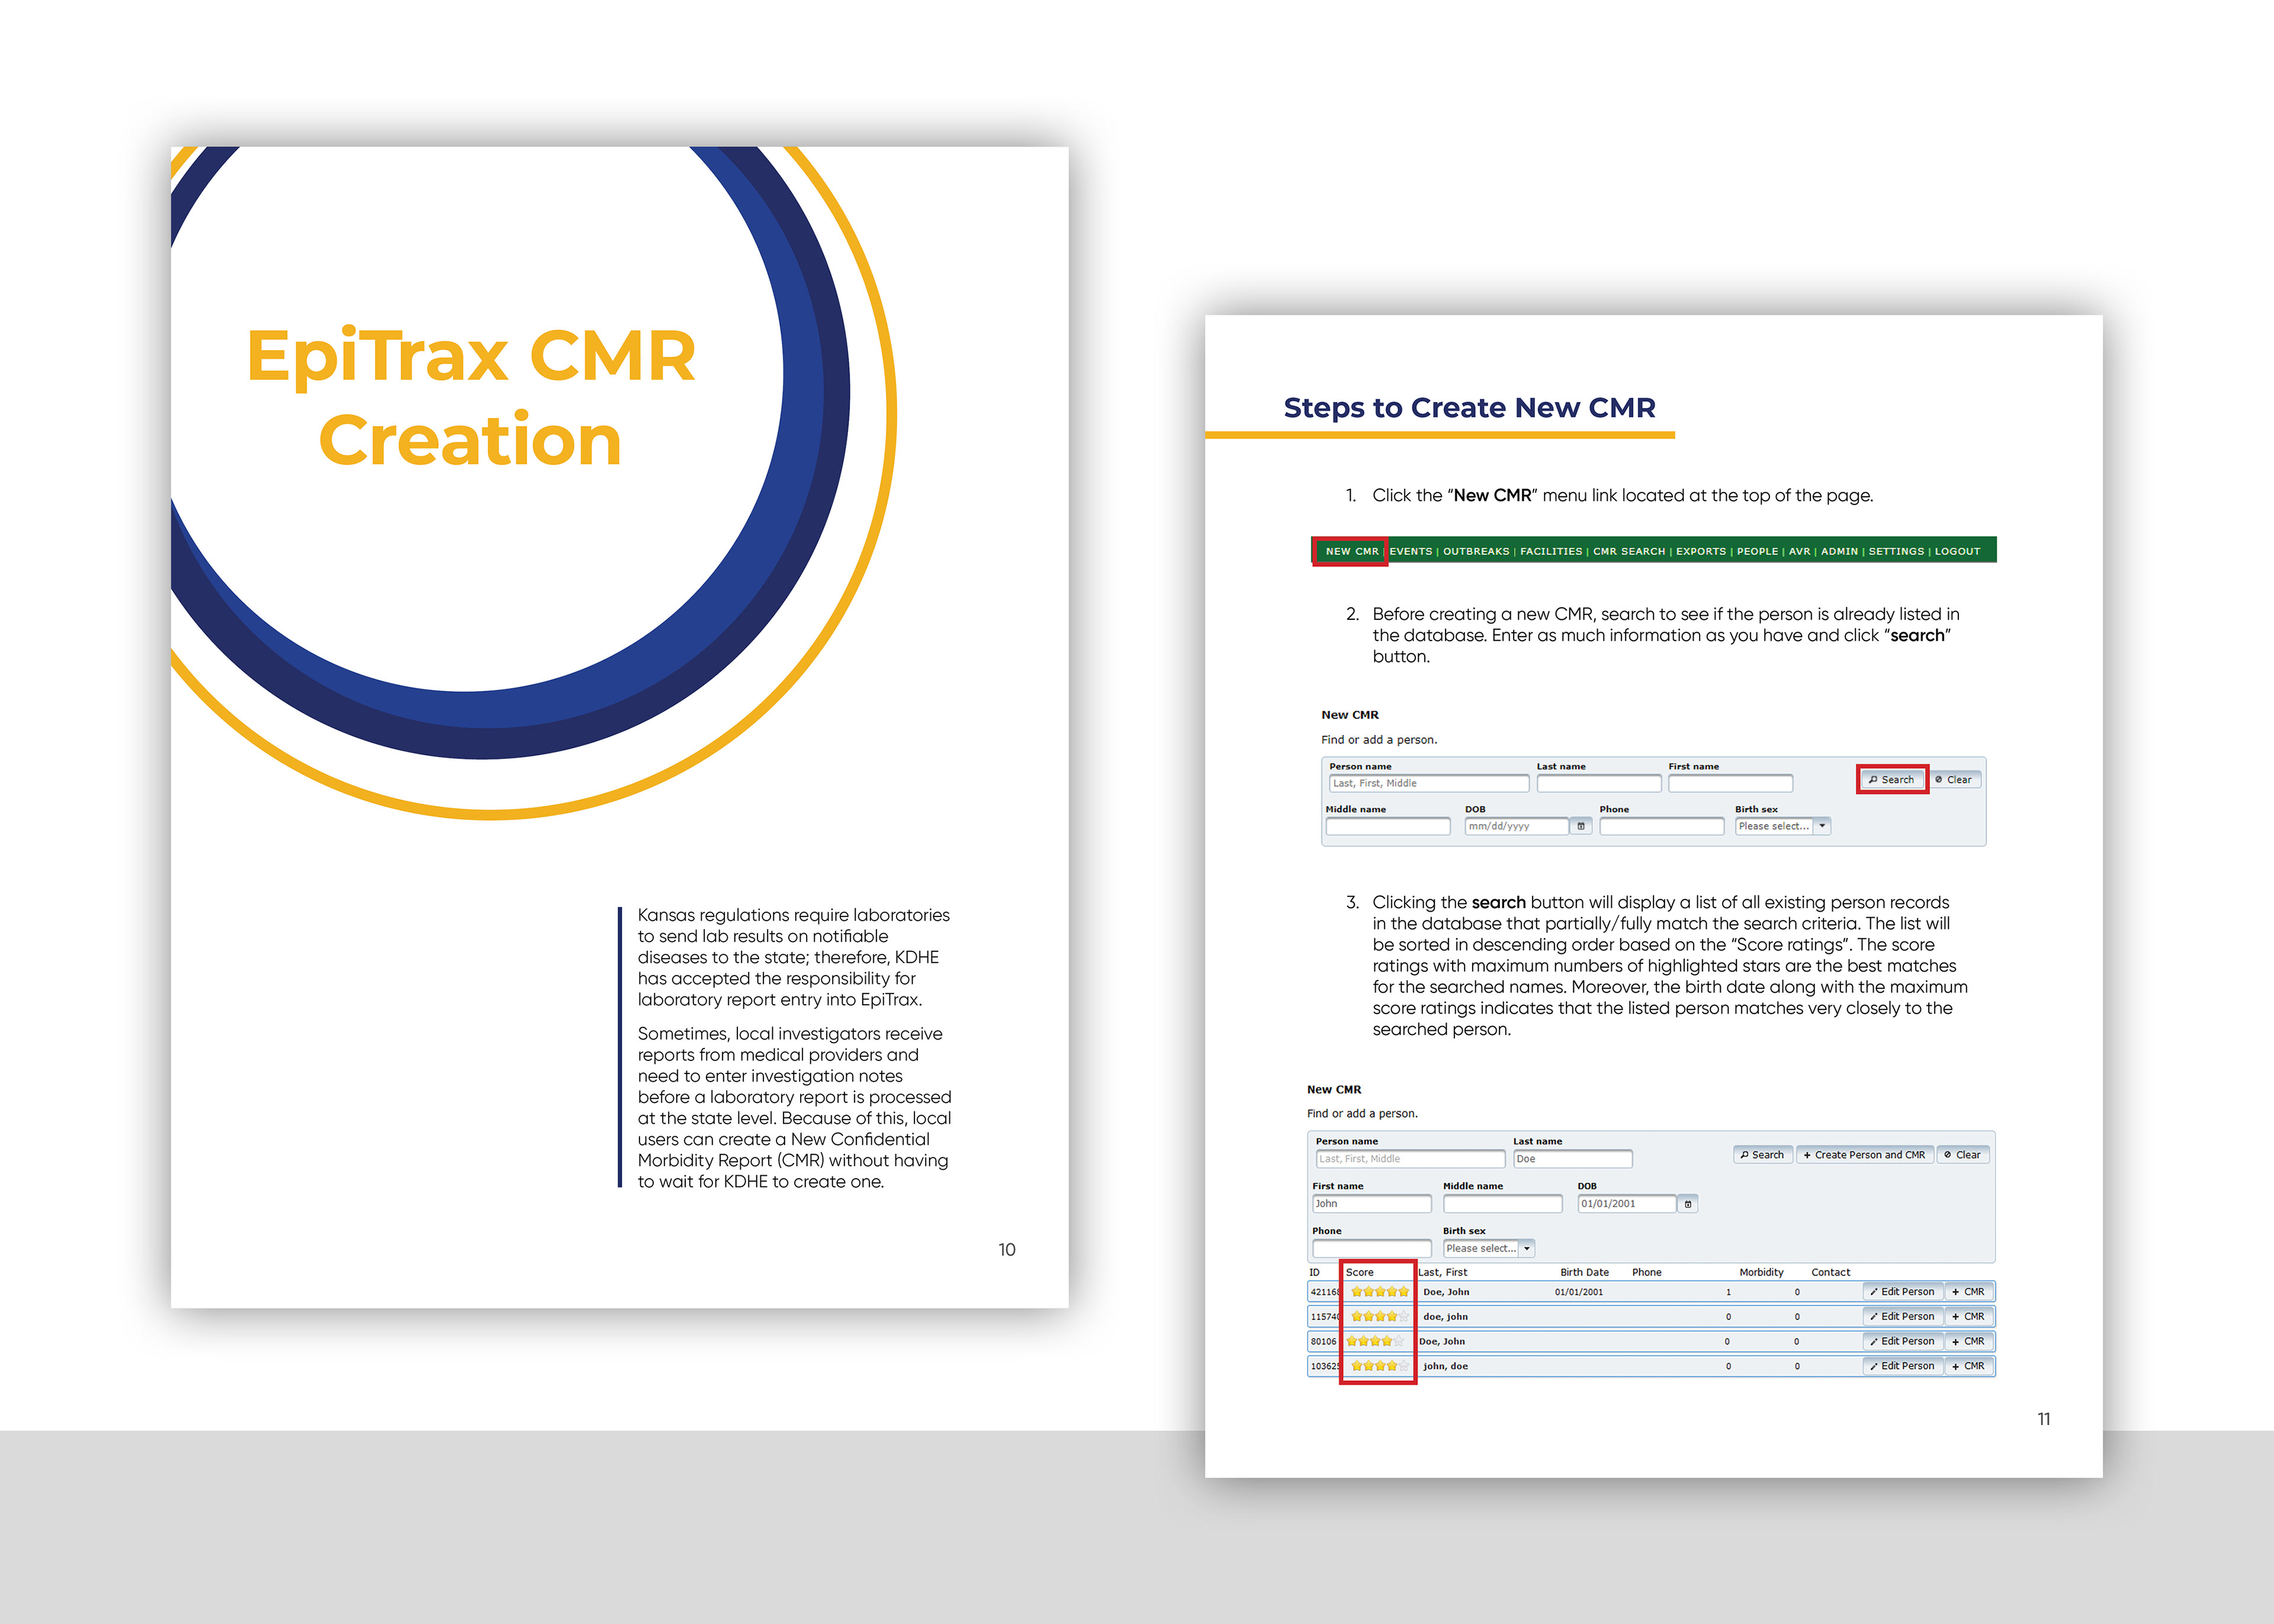Image resolution: width=2274 pixels, height=1624 pixels.
Task: Click Middle name field in step 2 form
Action: [x=1388, y=826]
